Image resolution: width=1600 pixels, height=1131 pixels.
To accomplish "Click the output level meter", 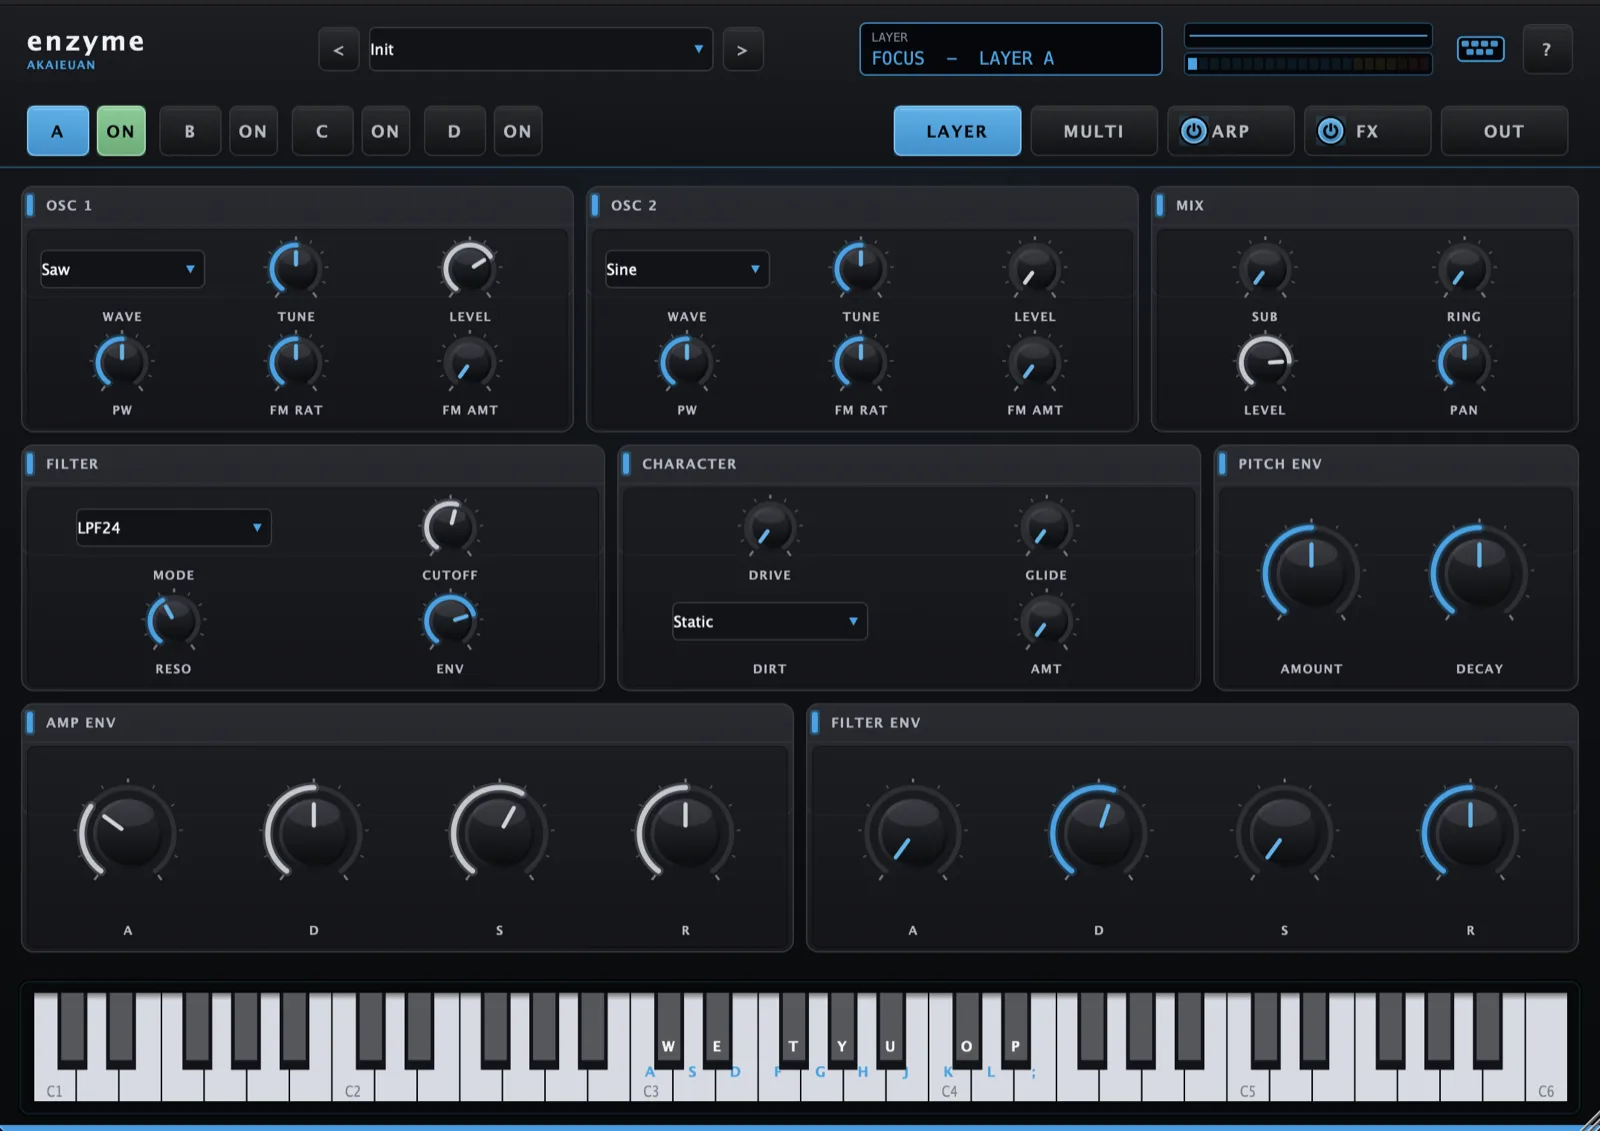I will (1308, 64).
